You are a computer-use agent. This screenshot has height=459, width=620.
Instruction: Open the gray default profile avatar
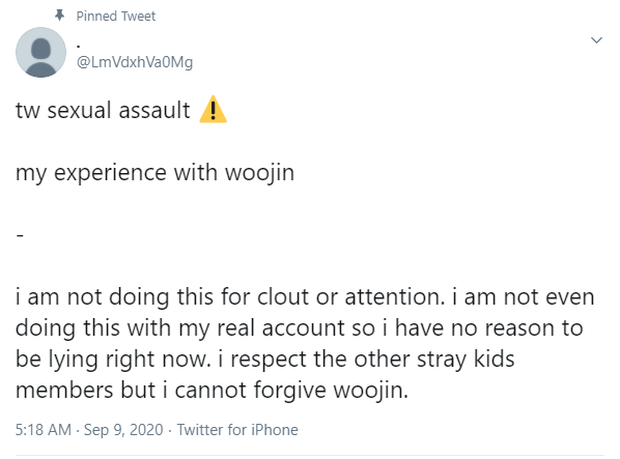pyautogui.click(x=40, y=52)
